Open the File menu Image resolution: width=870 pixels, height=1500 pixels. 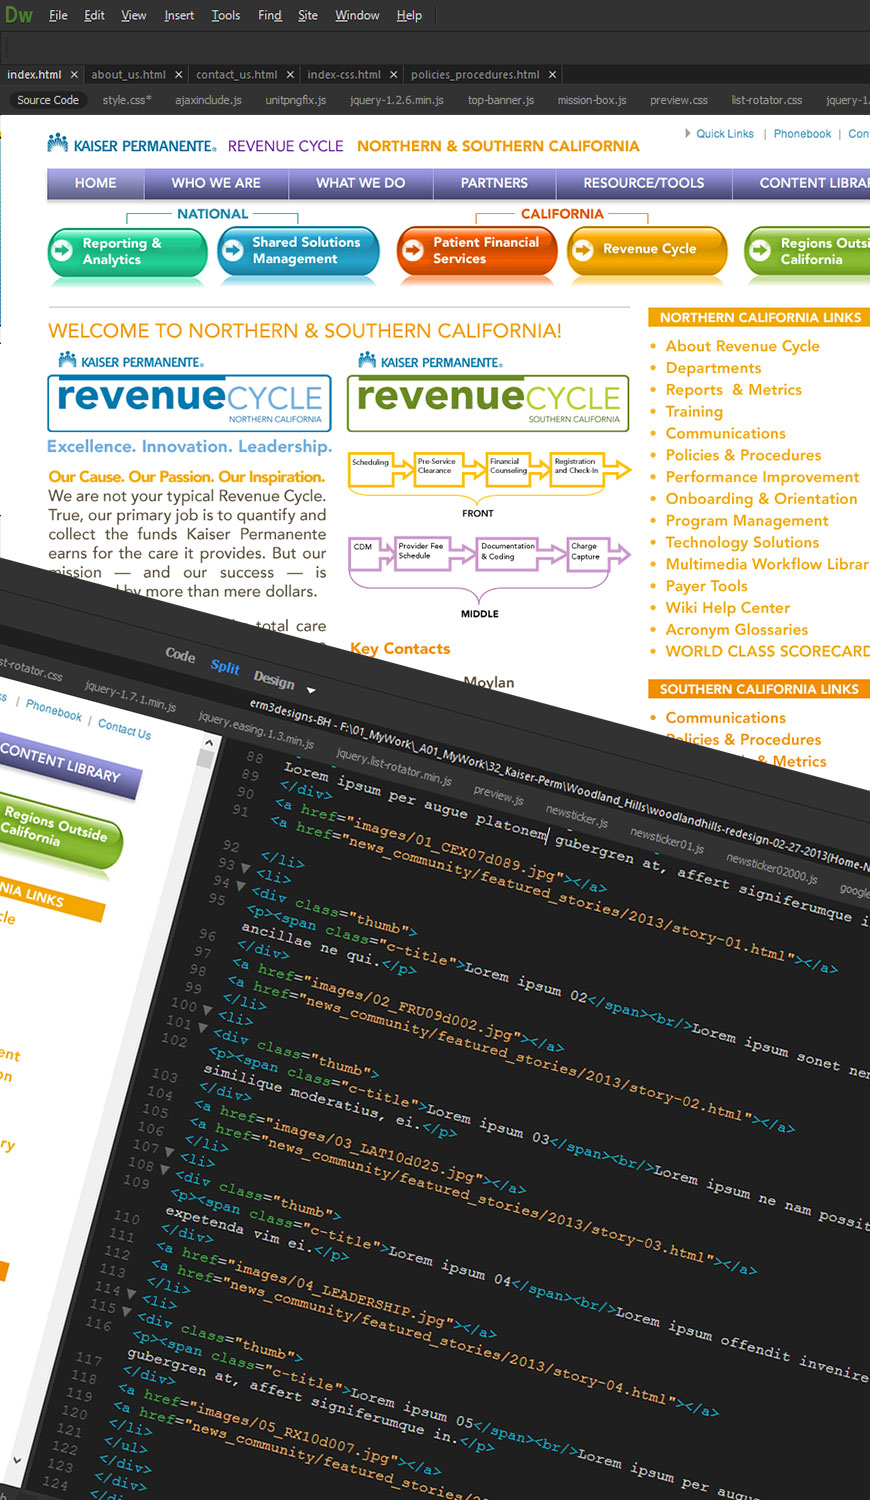click(58, 15)
